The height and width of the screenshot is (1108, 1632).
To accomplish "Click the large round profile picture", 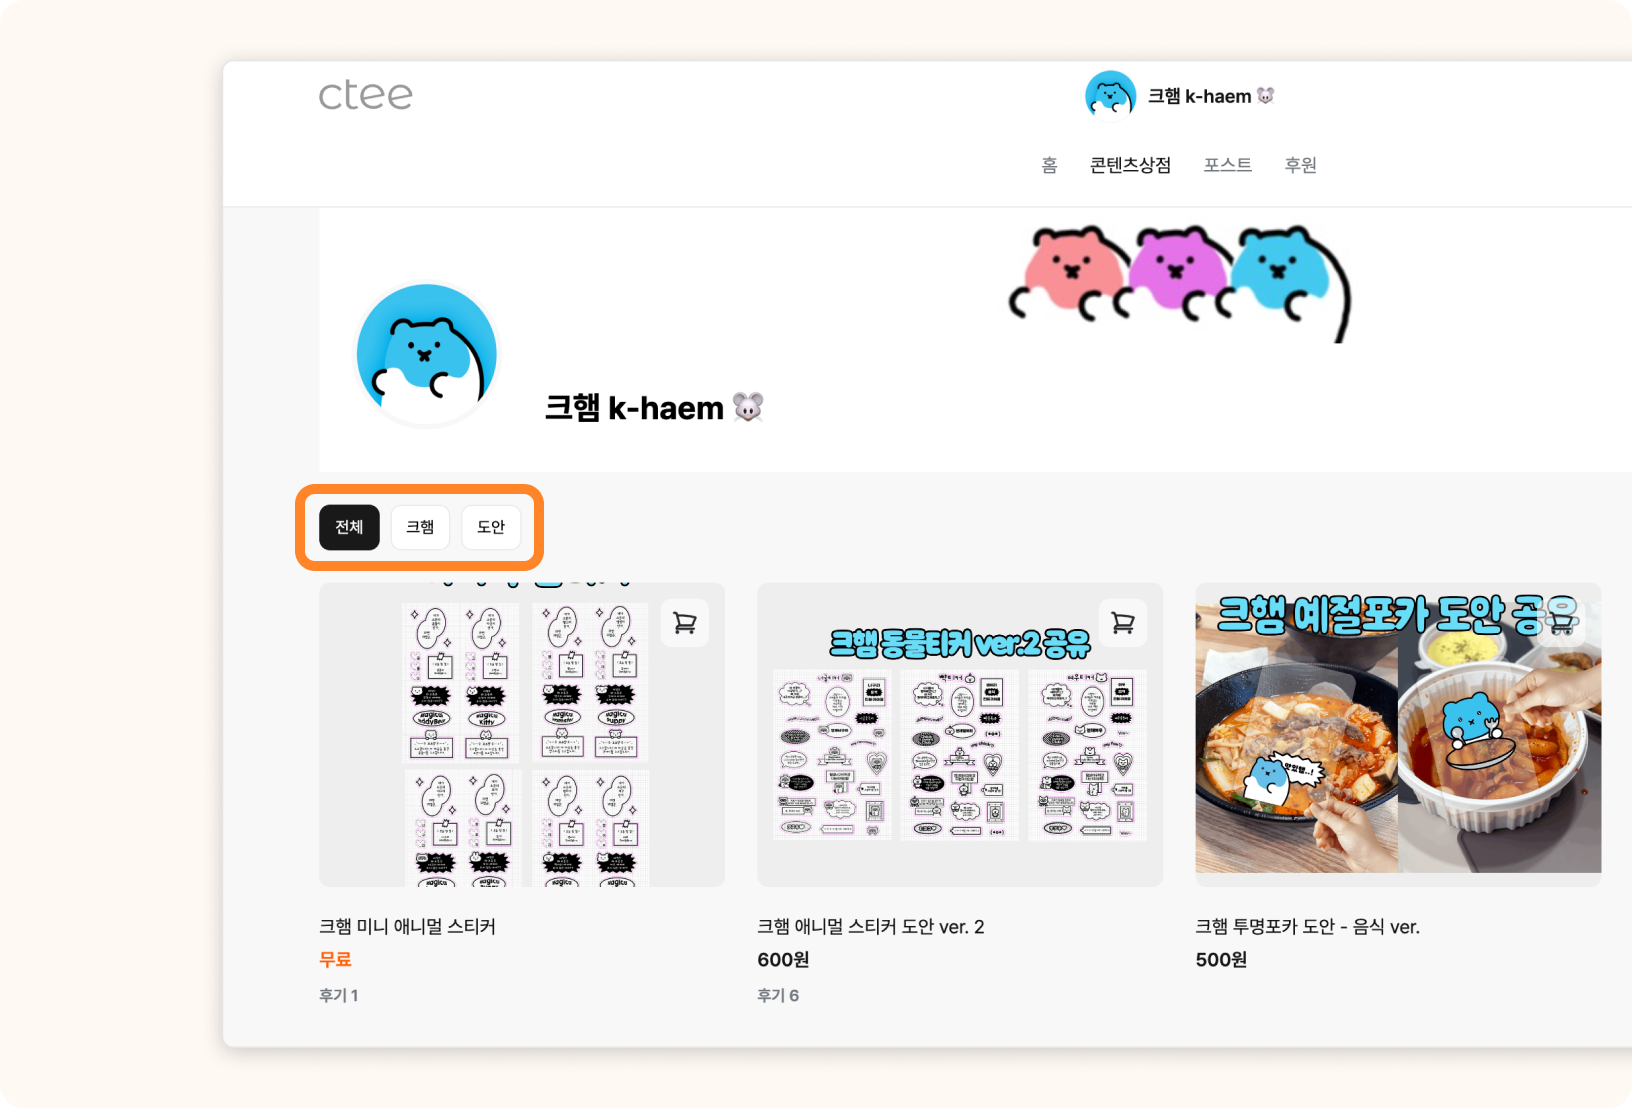I will pyautogui.click(x=427, y=354).
